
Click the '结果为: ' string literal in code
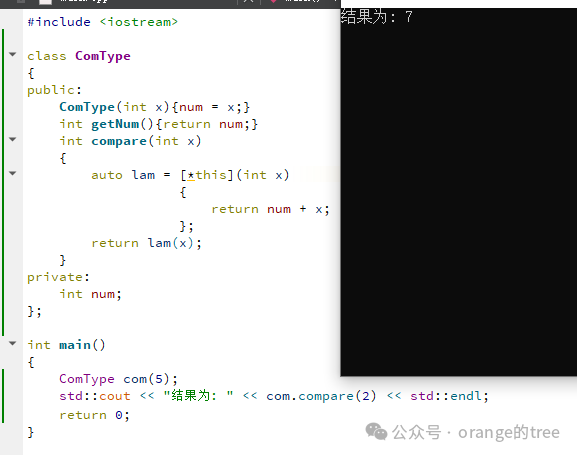pyautogui.click(x=199, y=396)
